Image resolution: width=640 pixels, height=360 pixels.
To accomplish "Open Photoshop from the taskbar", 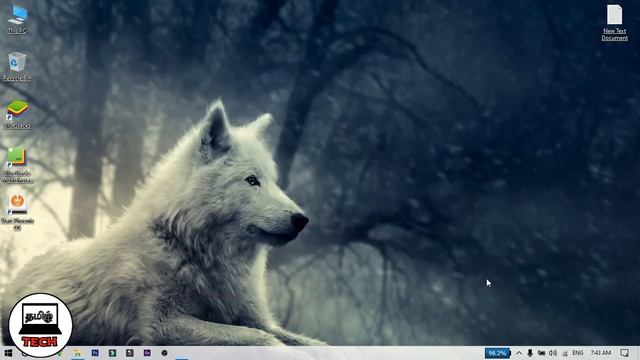I will click(x=95, y=353).
